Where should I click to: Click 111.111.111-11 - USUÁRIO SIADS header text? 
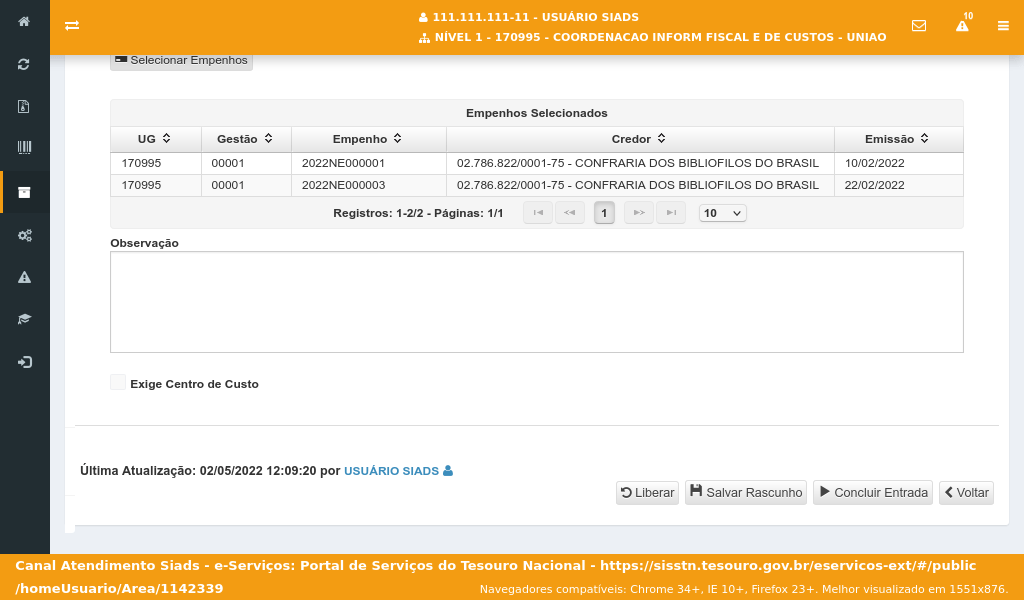tap(536, 17)
